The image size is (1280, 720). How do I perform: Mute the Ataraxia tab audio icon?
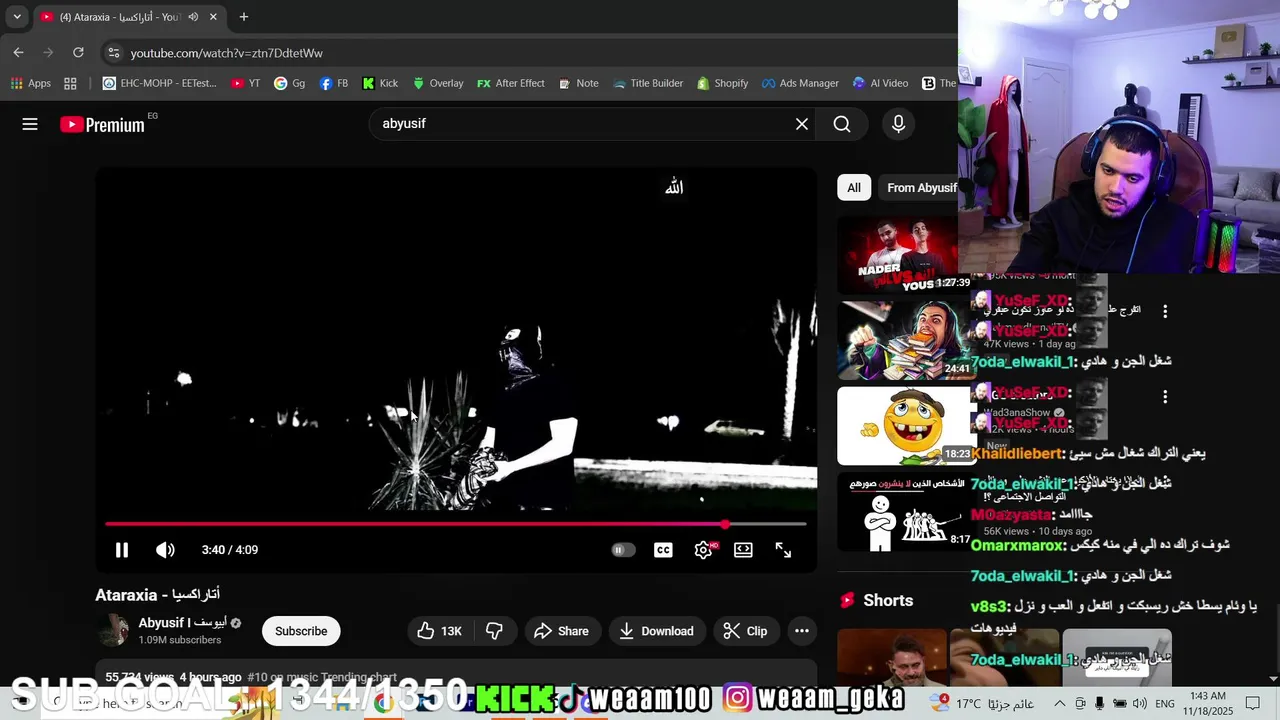click(193, 17)
